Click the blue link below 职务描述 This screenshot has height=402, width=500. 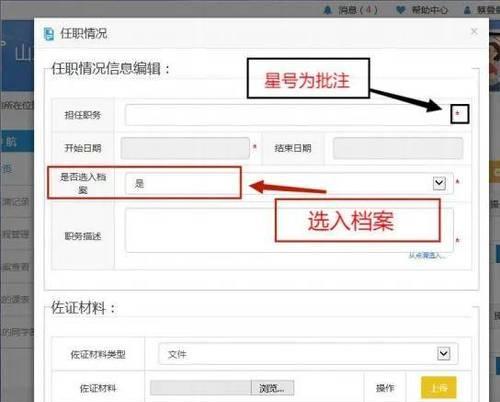(427, 256)
